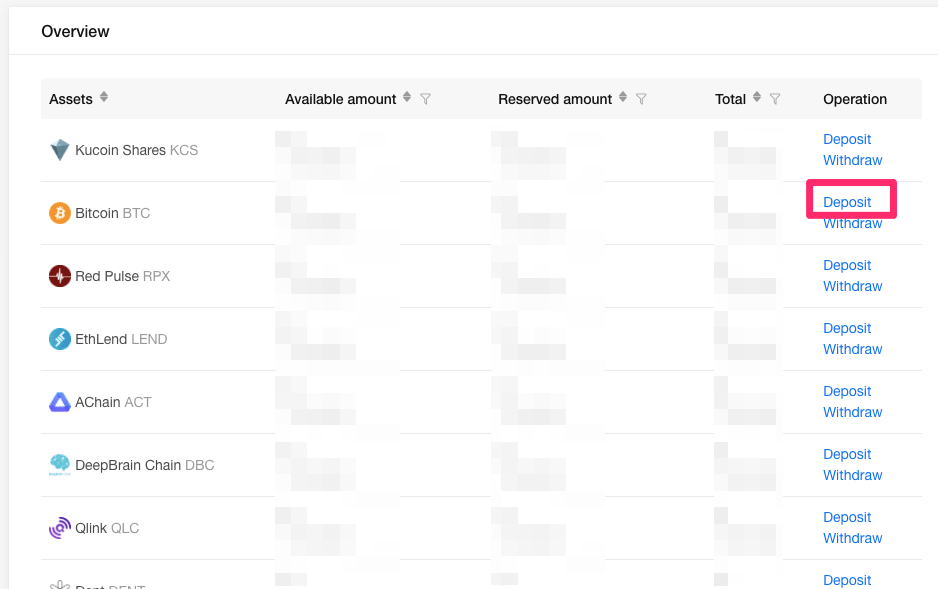The width and height of the screenshot is (938, 589).
Task: Deposit EthLend LEND
Action: [x=847, y=328]
